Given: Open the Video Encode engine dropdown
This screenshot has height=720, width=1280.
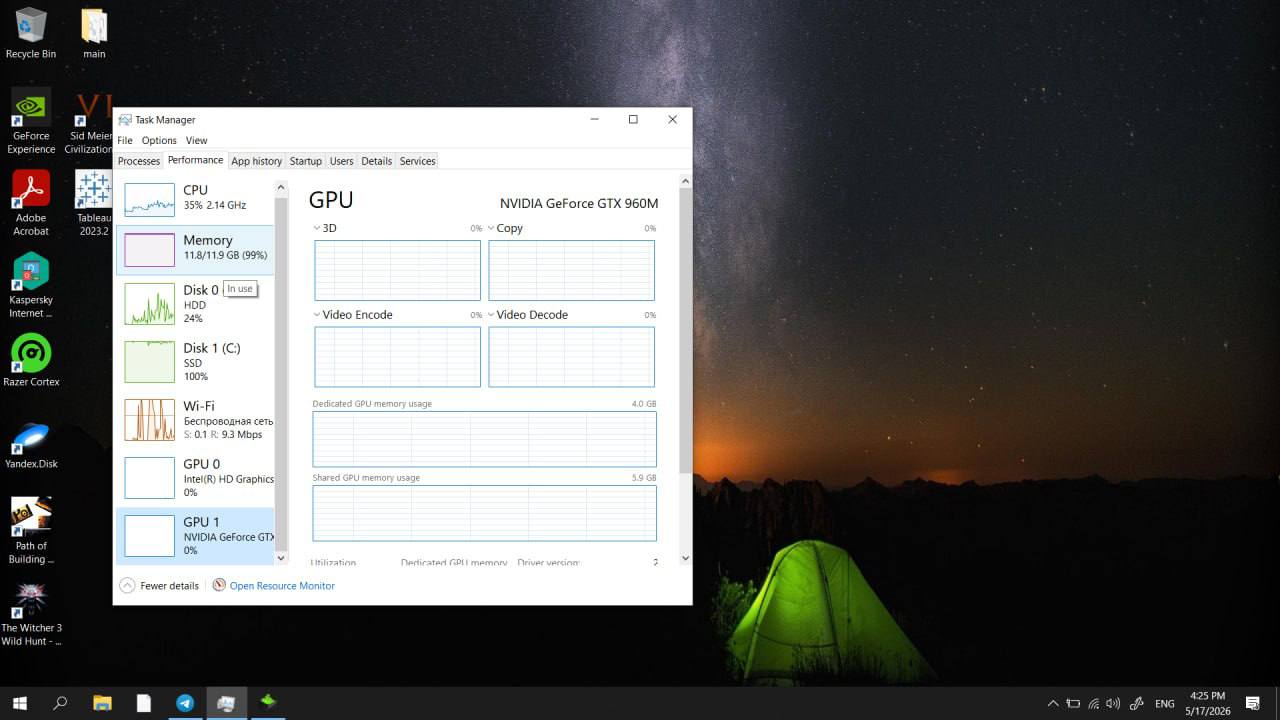Looking at the screenshot, I should (317, 314).
